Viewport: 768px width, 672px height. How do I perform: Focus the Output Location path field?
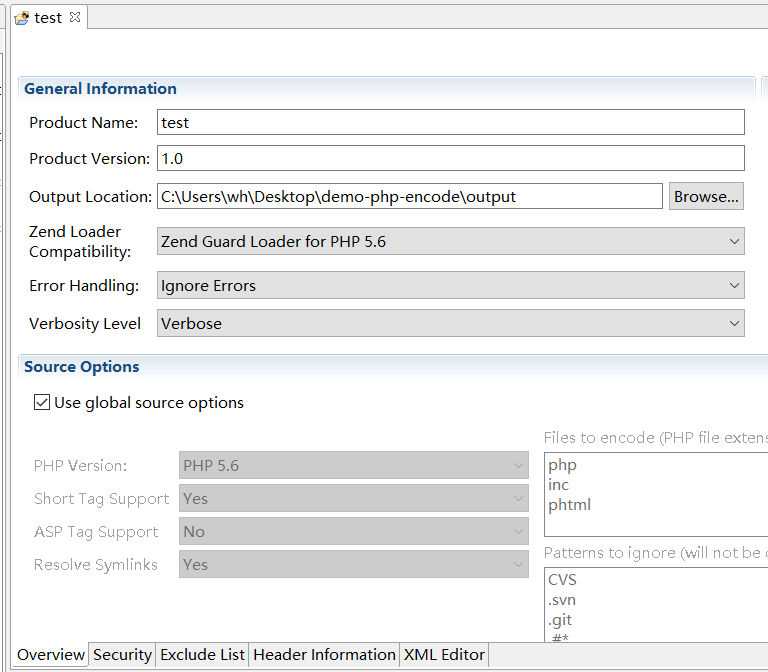point(410,196)
